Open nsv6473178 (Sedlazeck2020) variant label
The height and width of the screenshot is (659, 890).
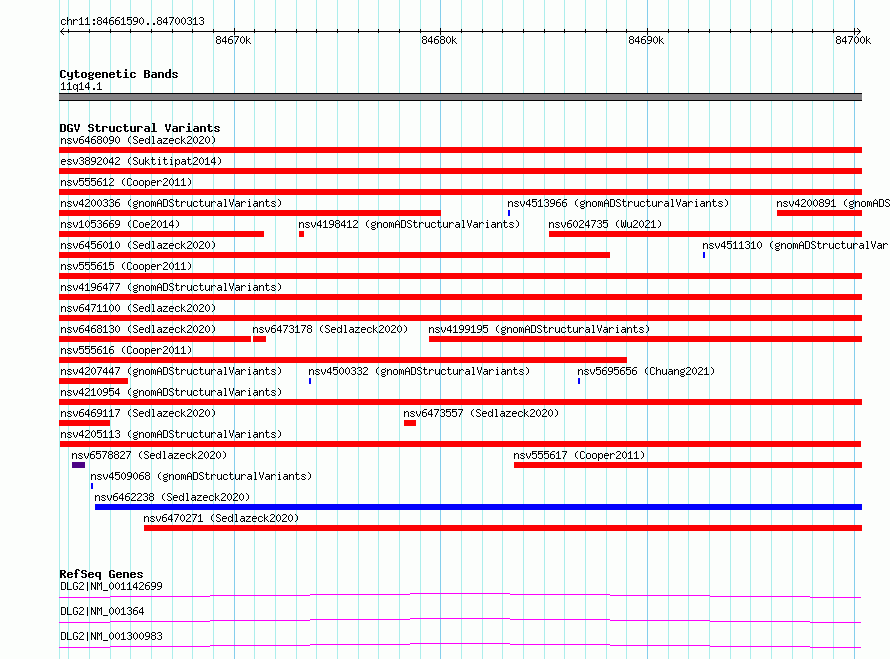pos(330,329)
